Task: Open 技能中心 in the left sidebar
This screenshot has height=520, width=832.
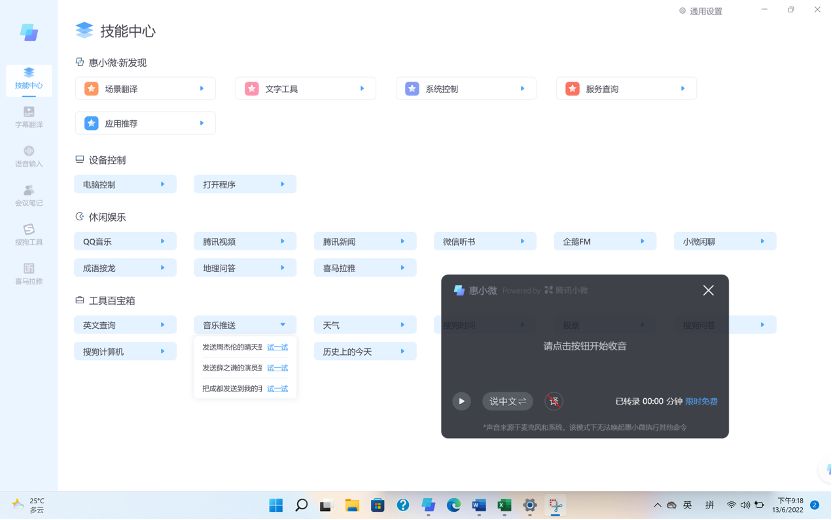Action: 29,79
